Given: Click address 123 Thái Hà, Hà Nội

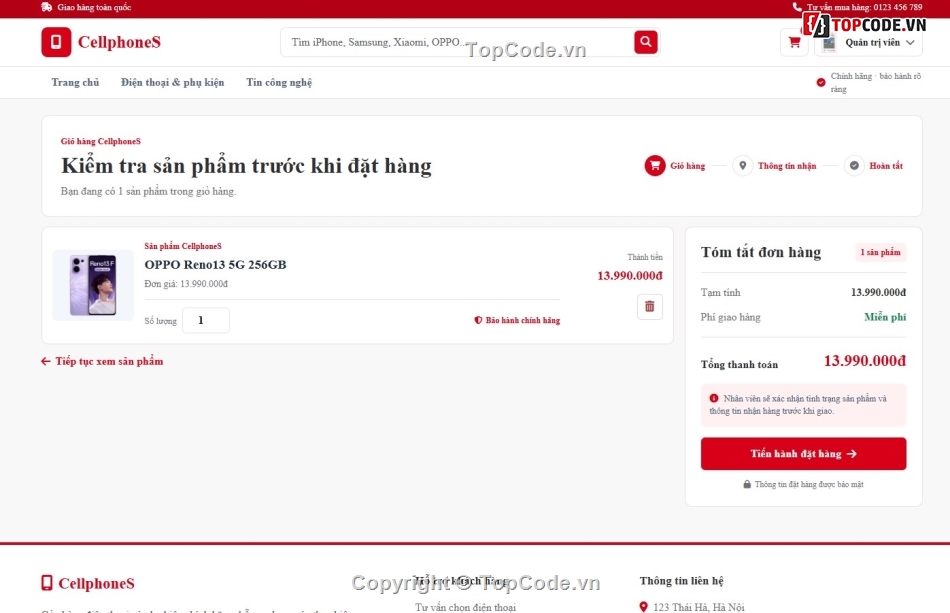Looking at the screenshot, I should (699, 607).
